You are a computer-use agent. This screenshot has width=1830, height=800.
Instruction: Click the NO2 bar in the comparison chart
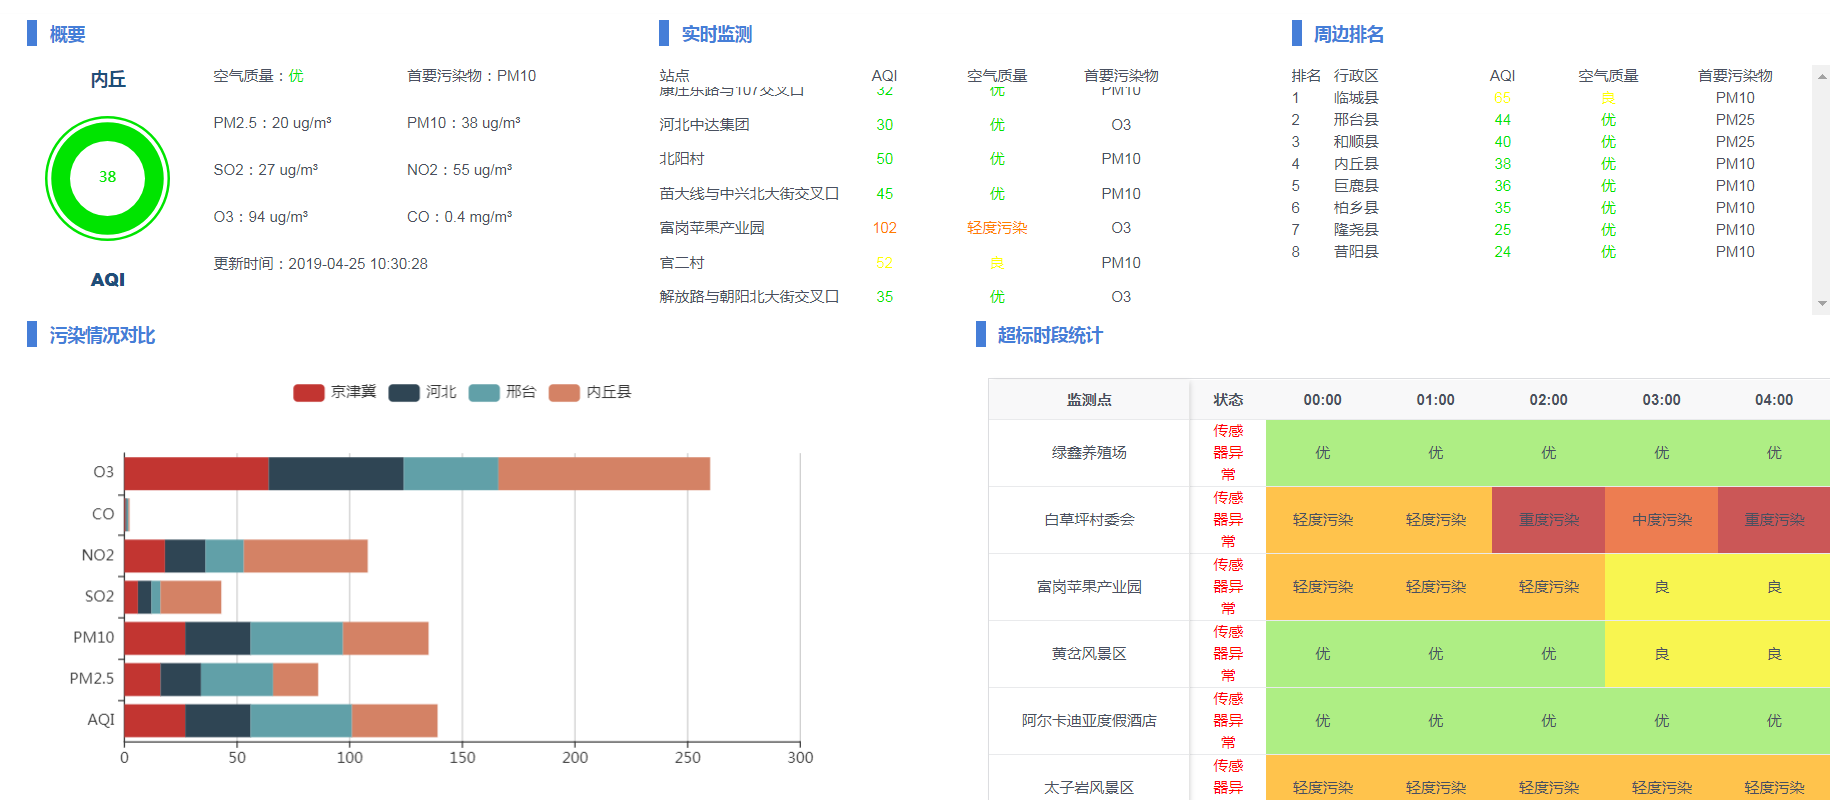coord(246,556)
